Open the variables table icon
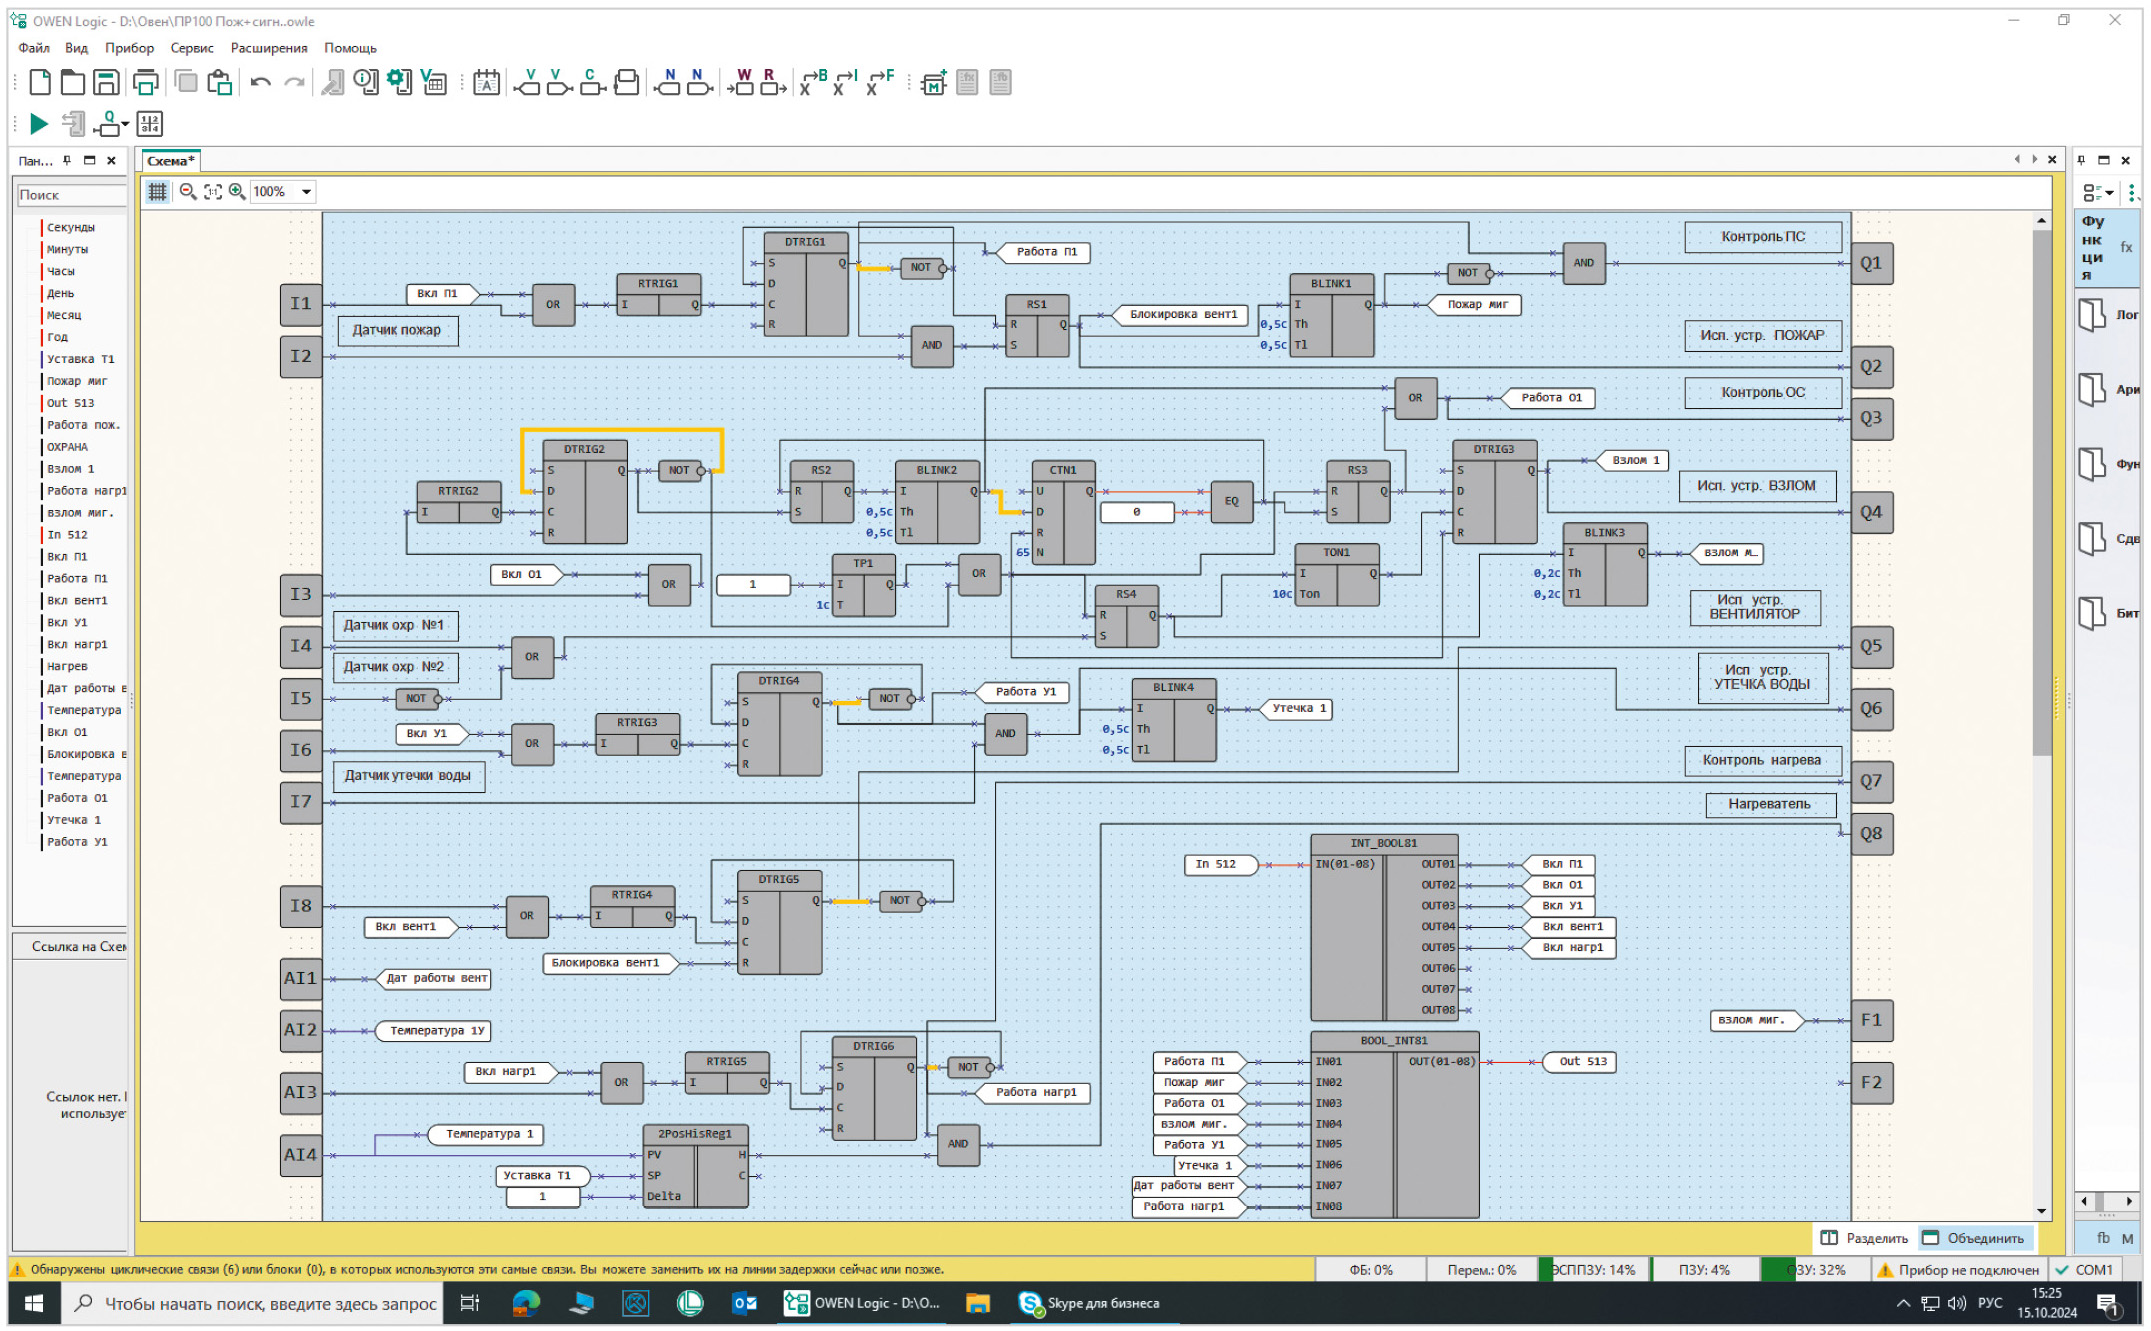 point(434,83)
